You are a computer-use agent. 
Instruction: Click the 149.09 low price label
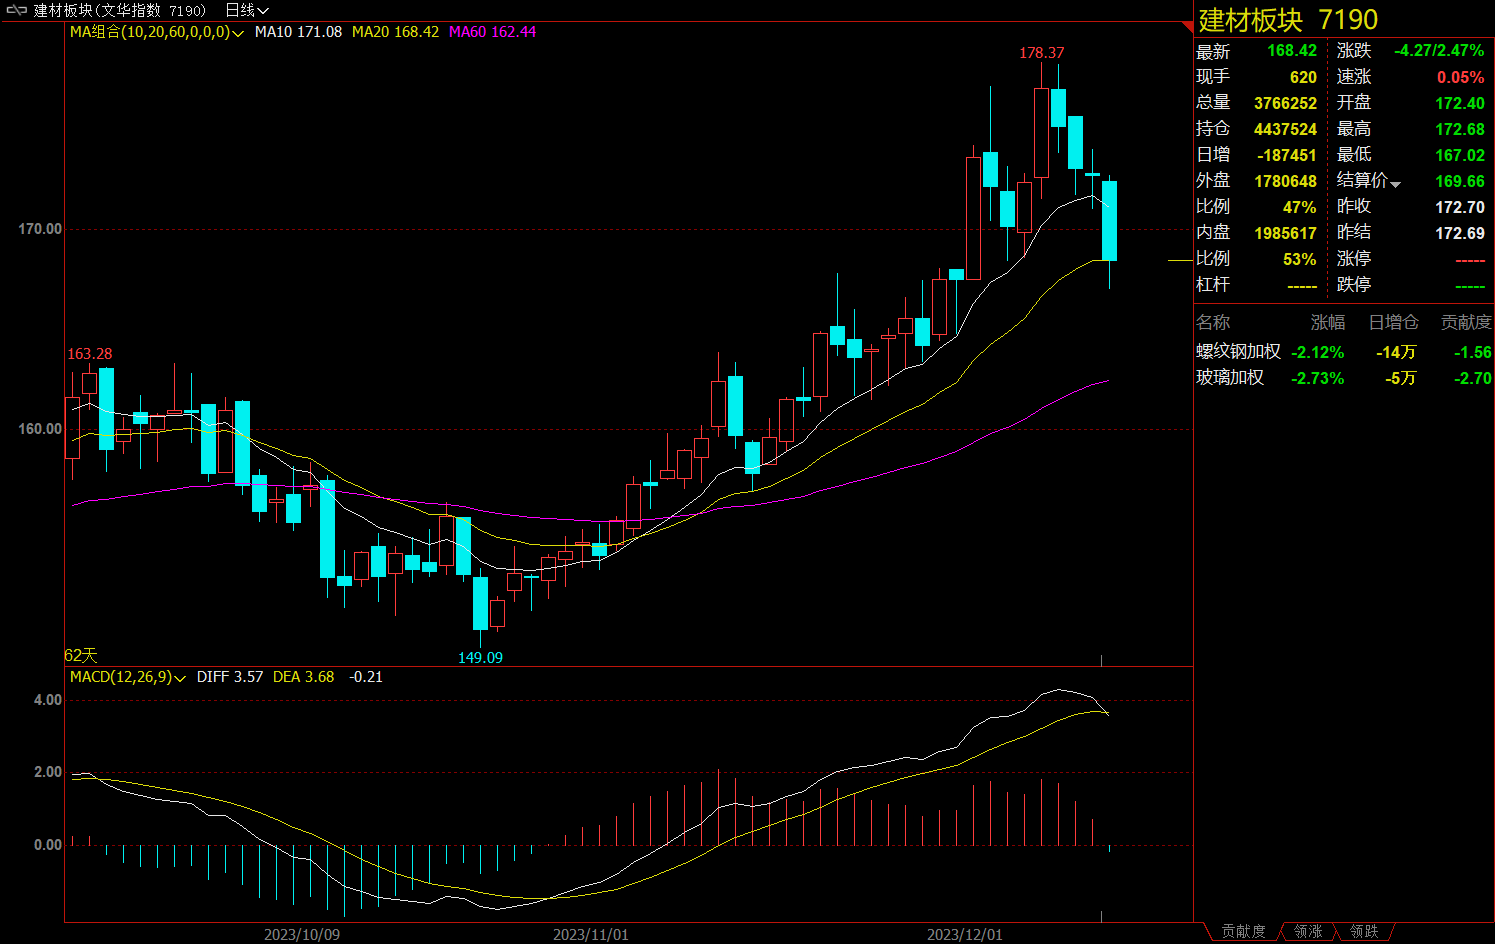(x=480, y=658)
